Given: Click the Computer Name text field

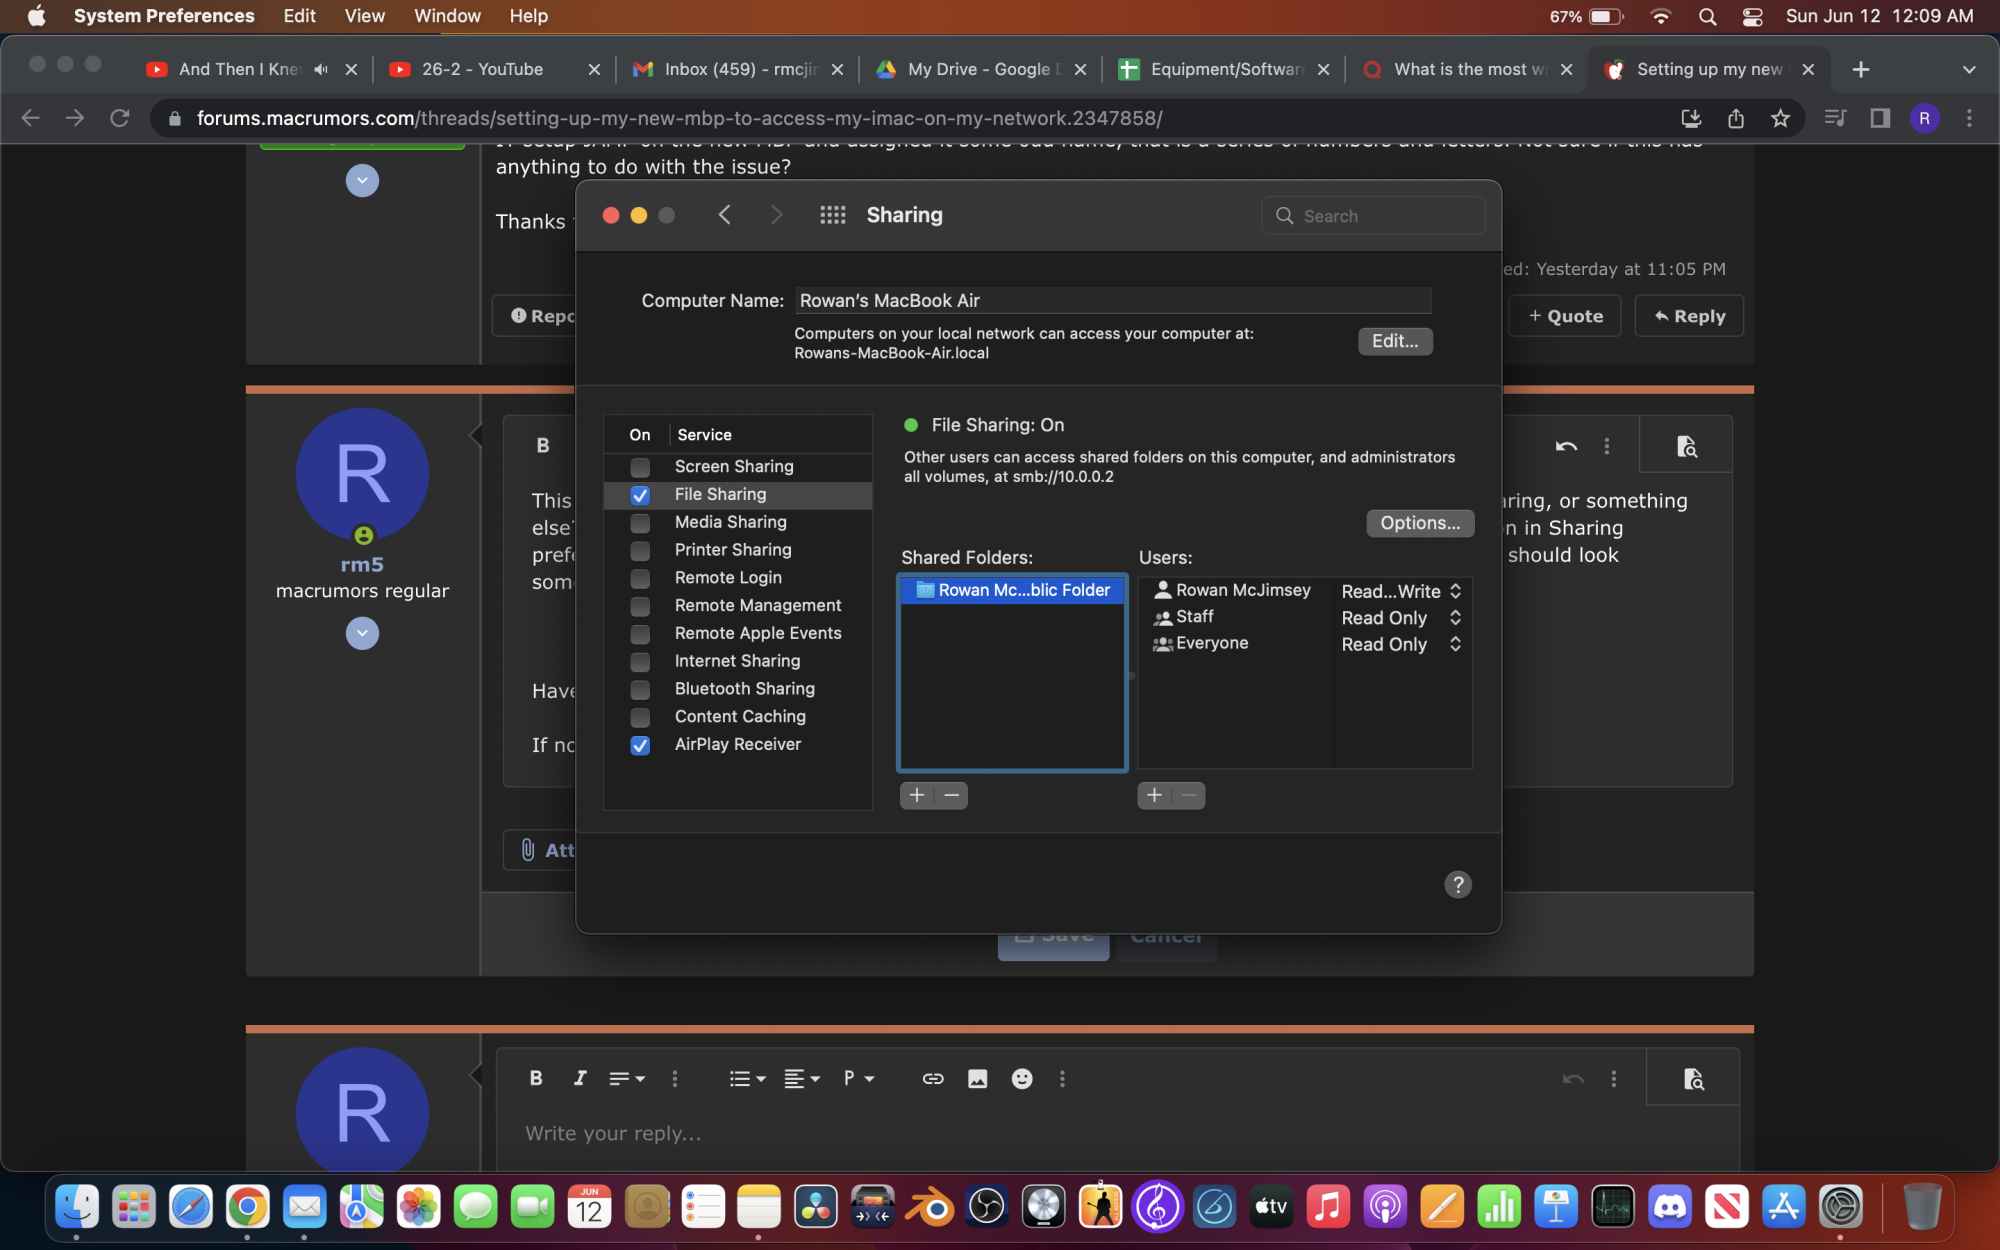Looking at the screenshot, I should pyautogui.click(x=1113, y=300).
